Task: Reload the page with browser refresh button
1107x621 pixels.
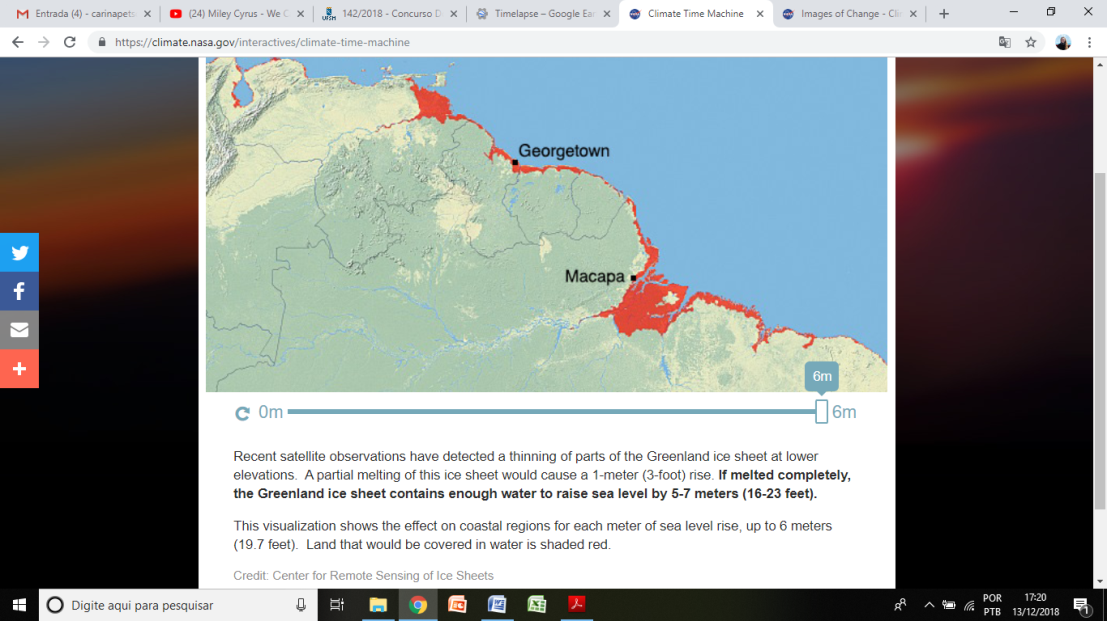Action: click(x=69, y=42)
